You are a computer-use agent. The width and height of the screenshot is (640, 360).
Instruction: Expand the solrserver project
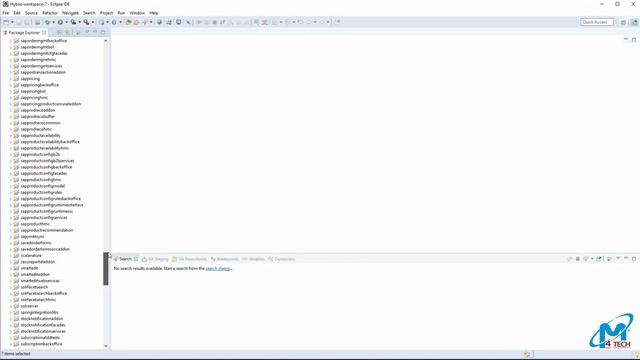11,306
